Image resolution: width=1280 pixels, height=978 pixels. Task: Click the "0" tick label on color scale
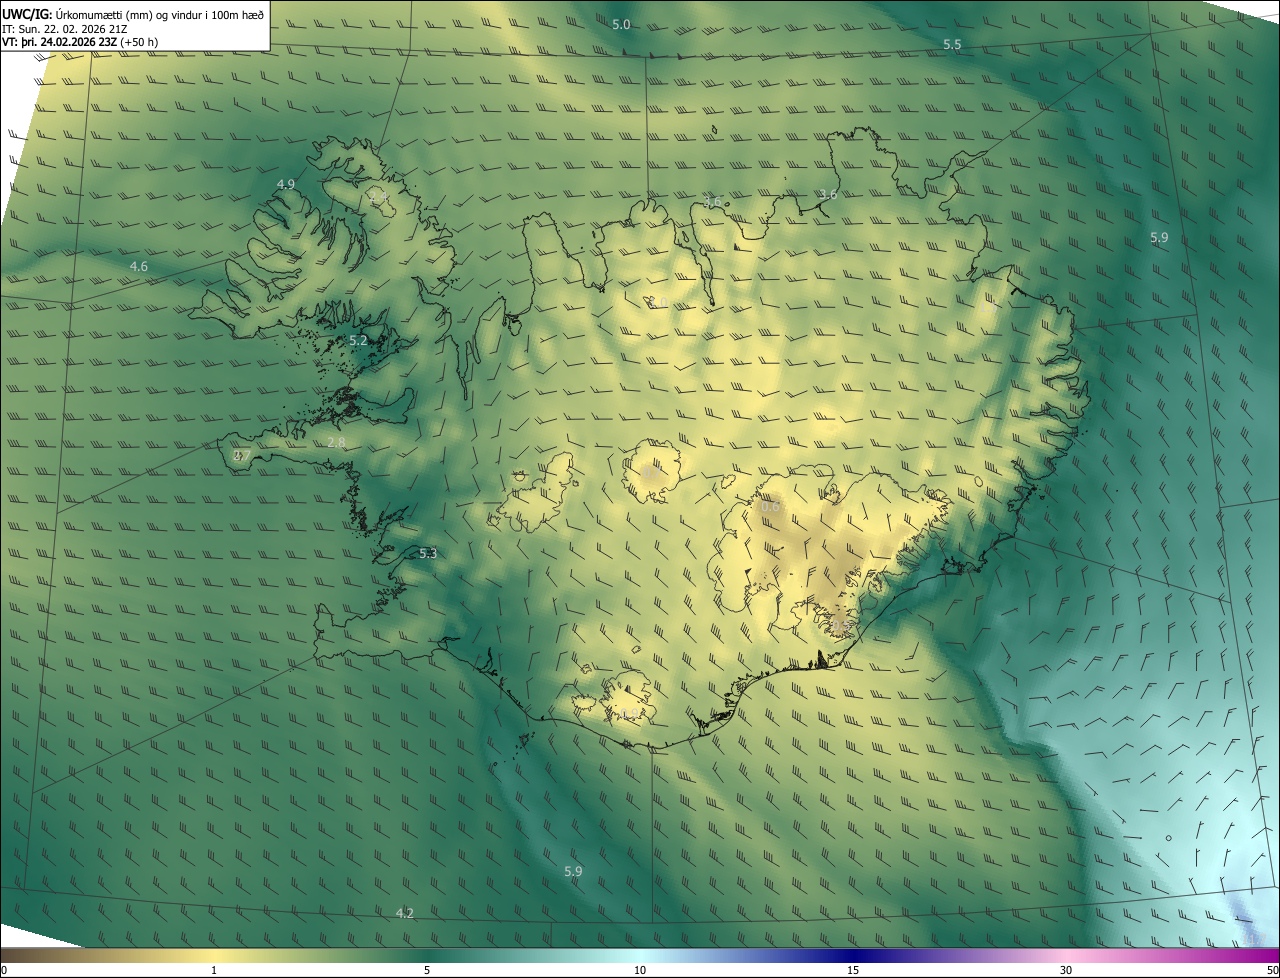(3, 970)
